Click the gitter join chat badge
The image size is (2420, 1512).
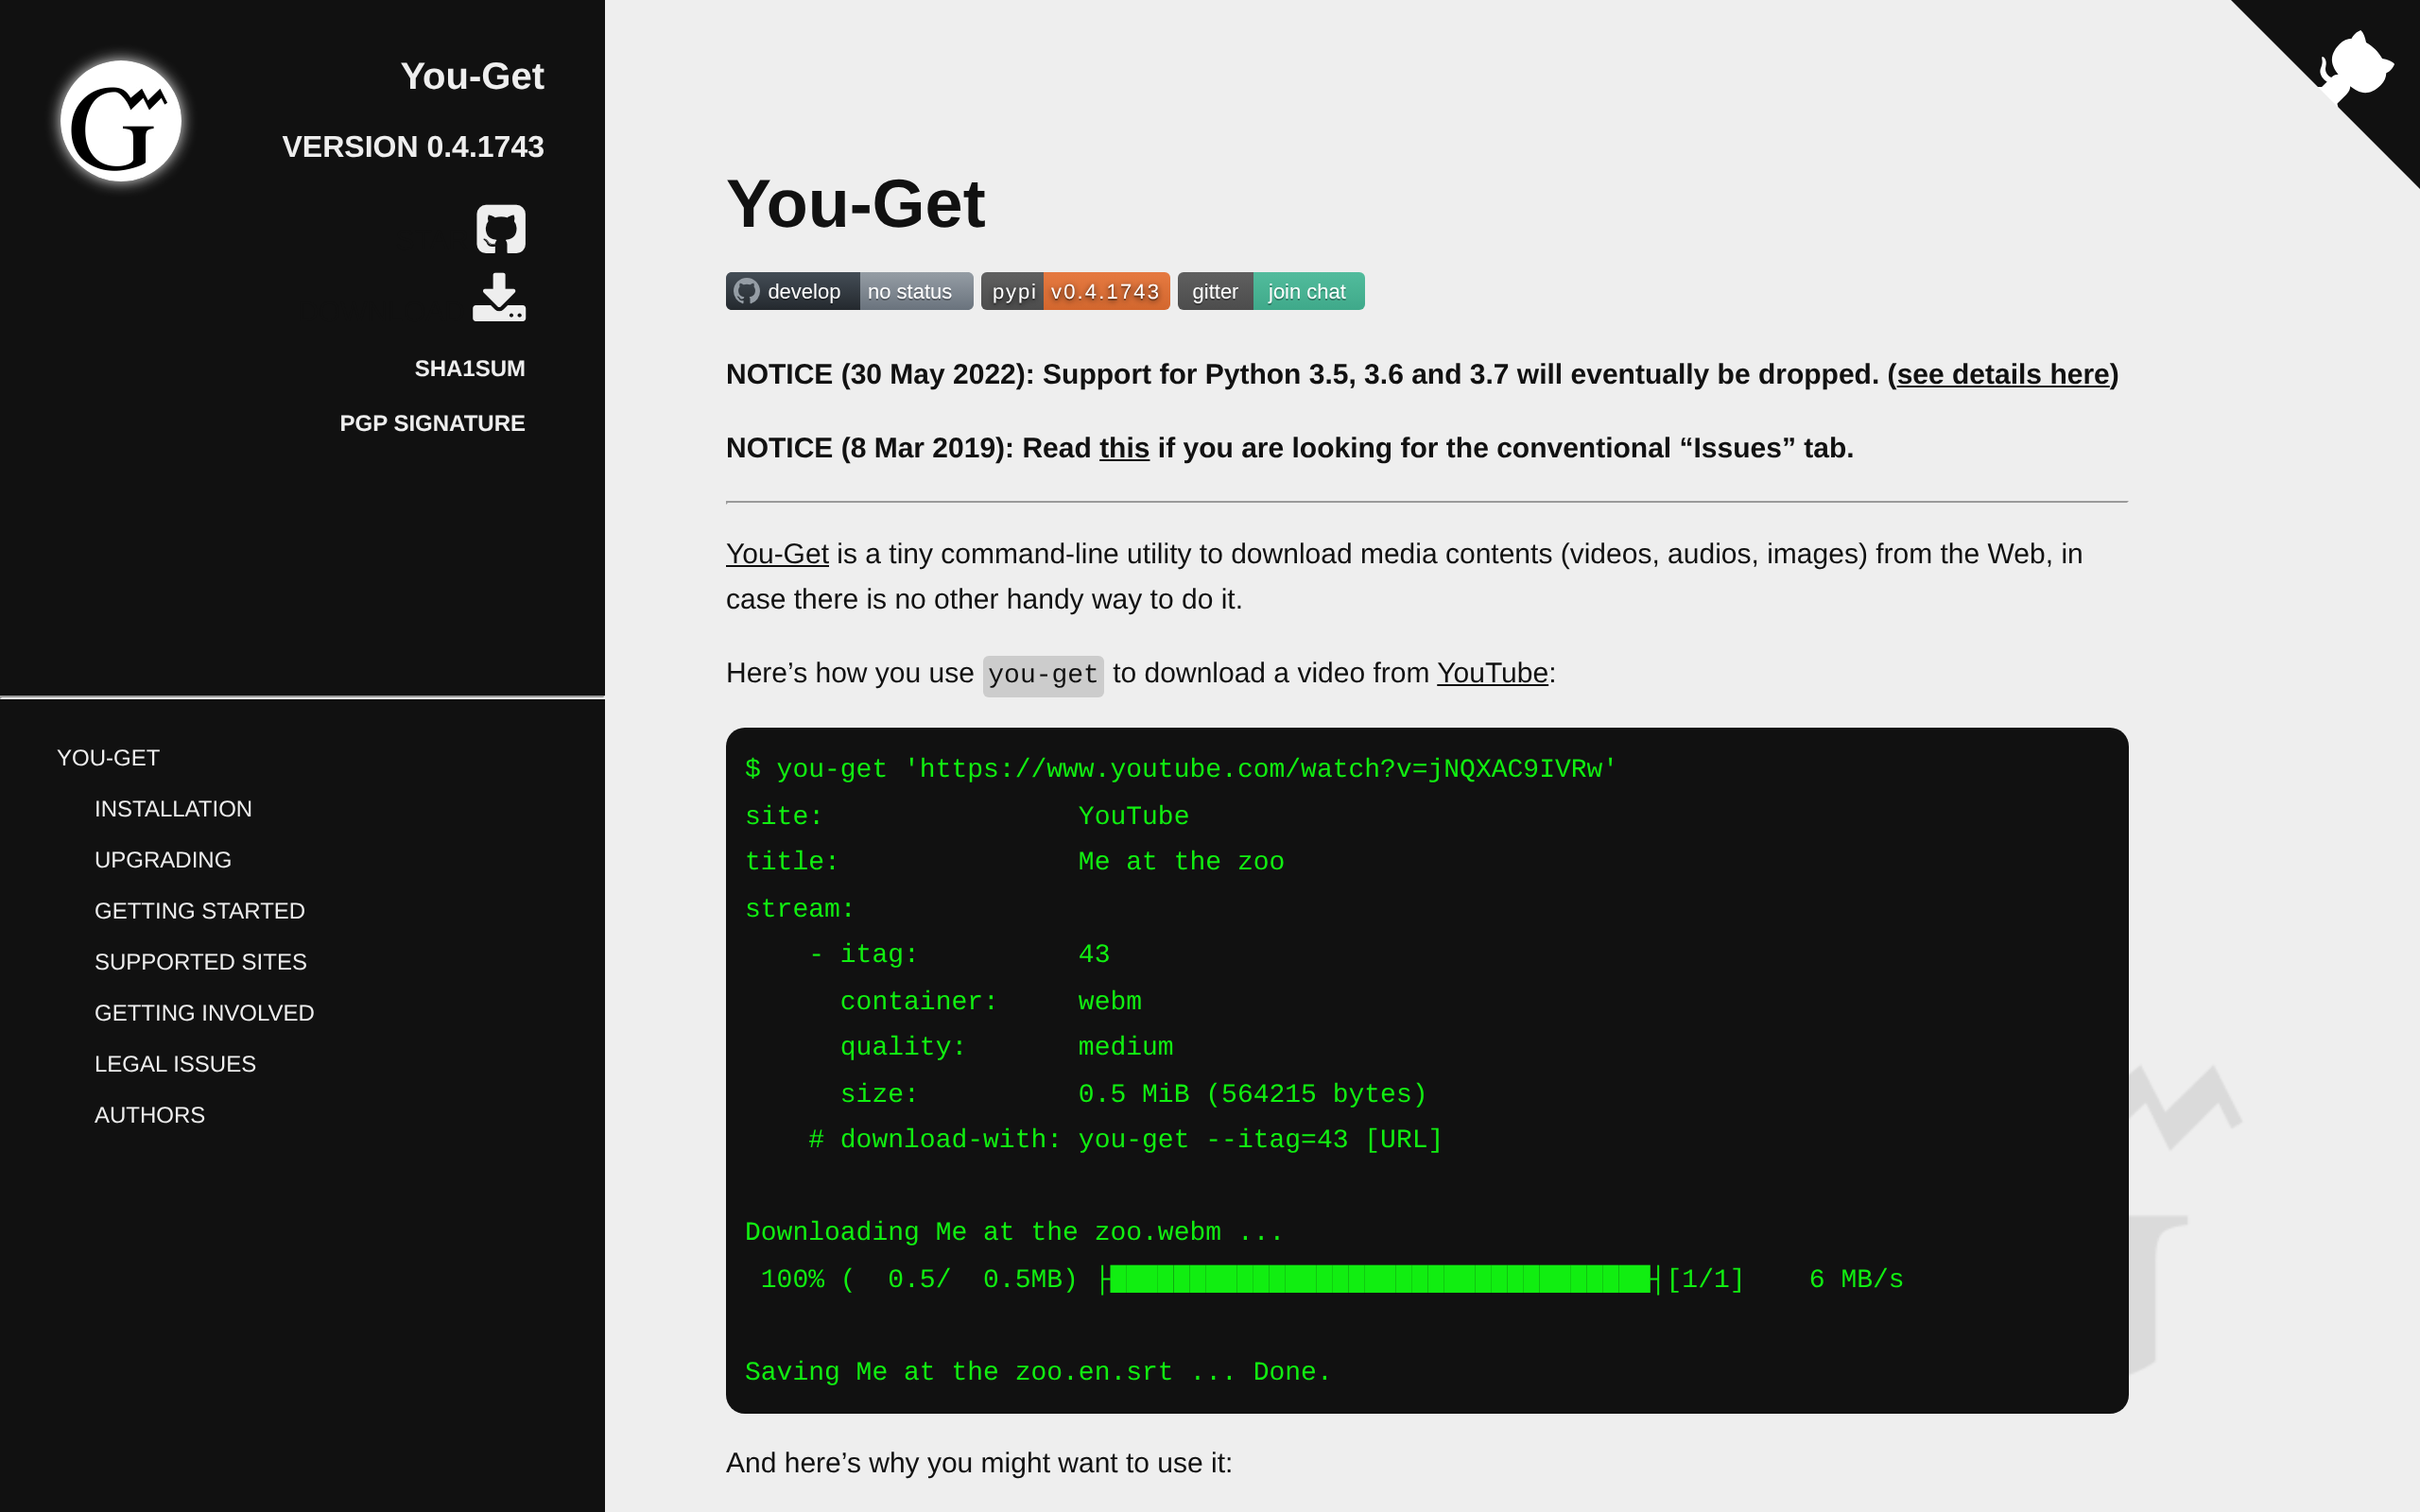click(x=1271, y=291)
